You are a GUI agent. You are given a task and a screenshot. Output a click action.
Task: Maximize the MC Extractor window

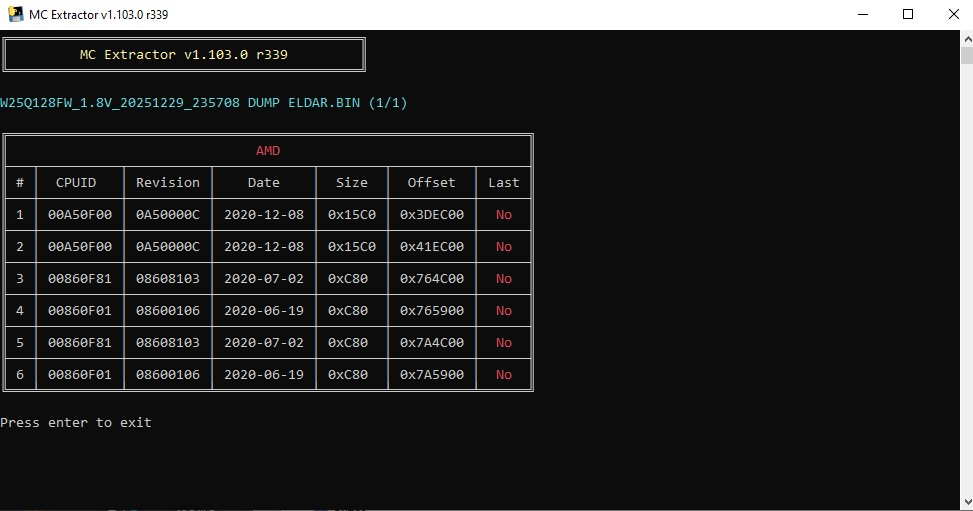908,14
